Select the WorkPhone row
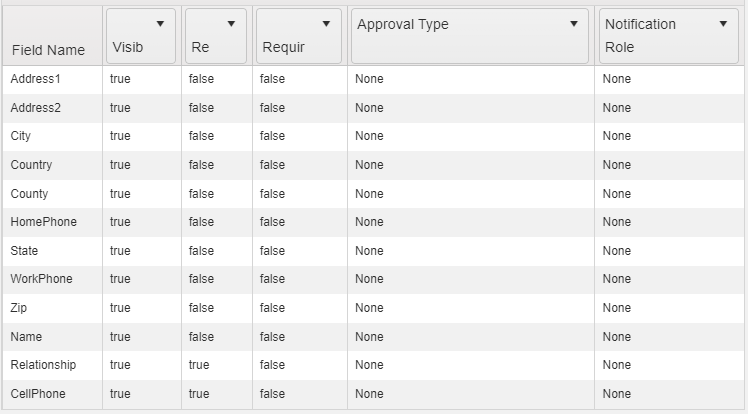This screenshot has height=414, width=748. click(373, 279)
